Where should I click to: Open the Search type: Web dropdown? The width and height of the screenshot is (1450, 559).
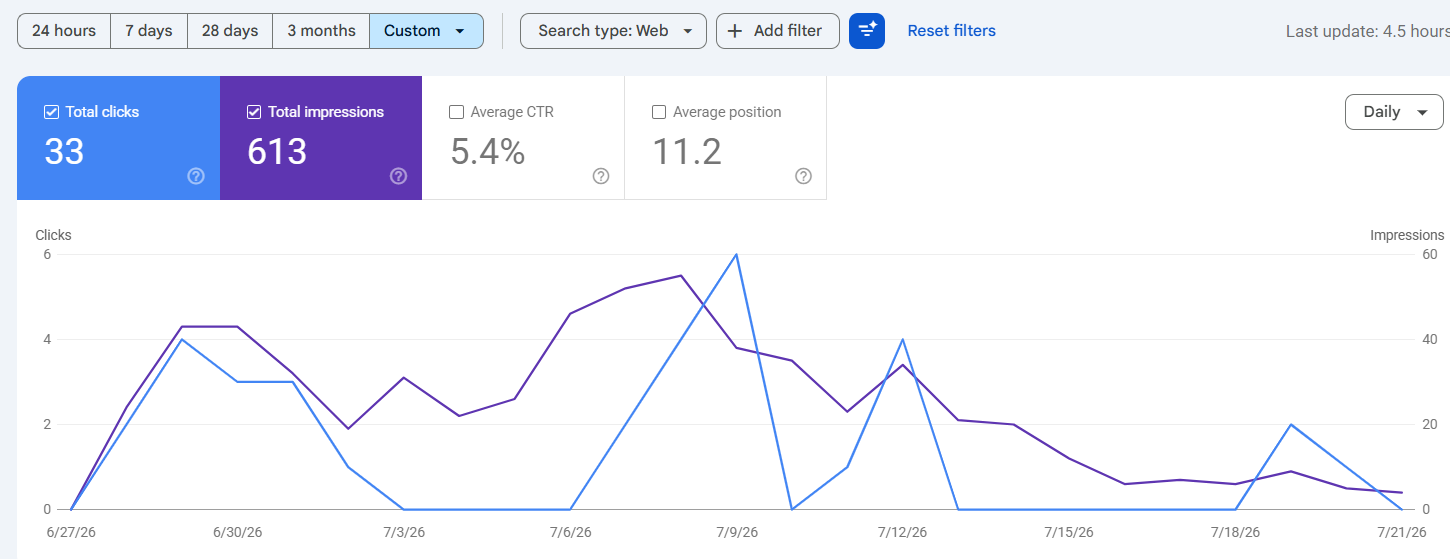pyautogui.click(x=613, y=31)
